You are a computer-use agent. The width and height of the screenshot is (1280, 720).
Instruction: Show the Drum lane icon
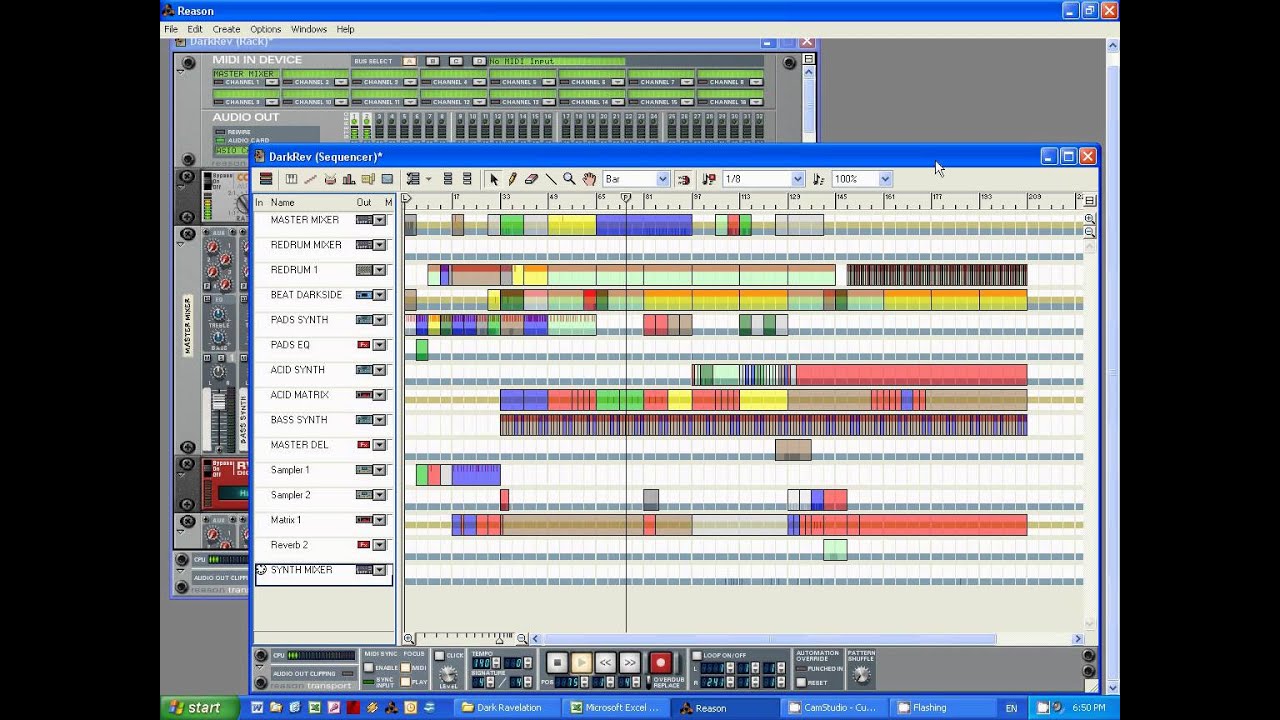pos(329,179)
